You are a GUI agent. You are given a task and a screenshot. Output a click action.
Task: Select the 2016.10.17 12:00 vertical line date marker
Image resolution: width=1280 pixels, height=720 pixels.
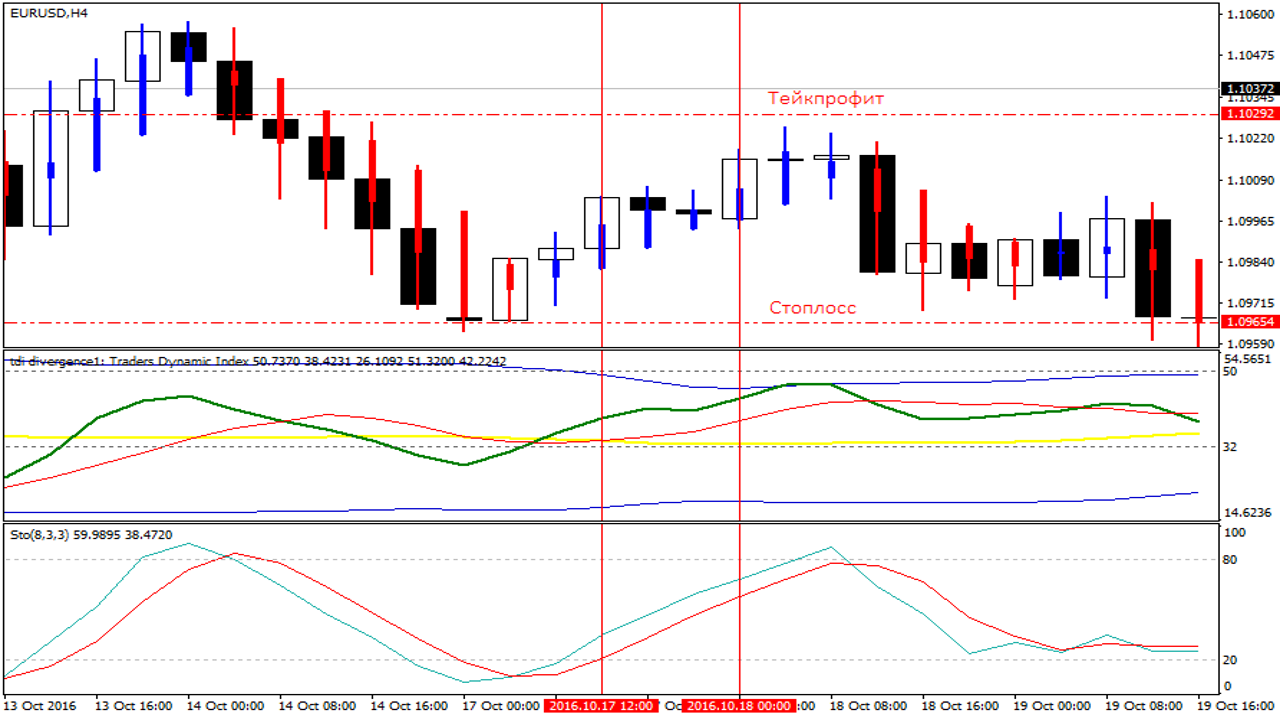[x=602, y=706]
